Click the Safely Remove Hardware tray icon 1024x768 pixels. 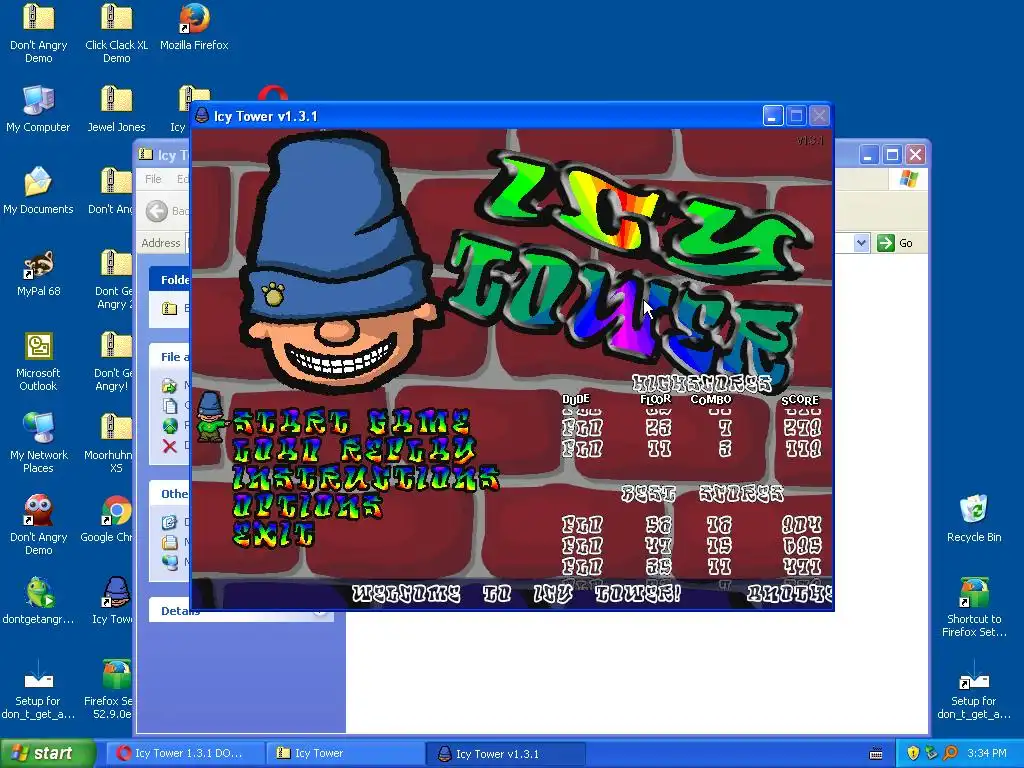[x=931, y=753]
